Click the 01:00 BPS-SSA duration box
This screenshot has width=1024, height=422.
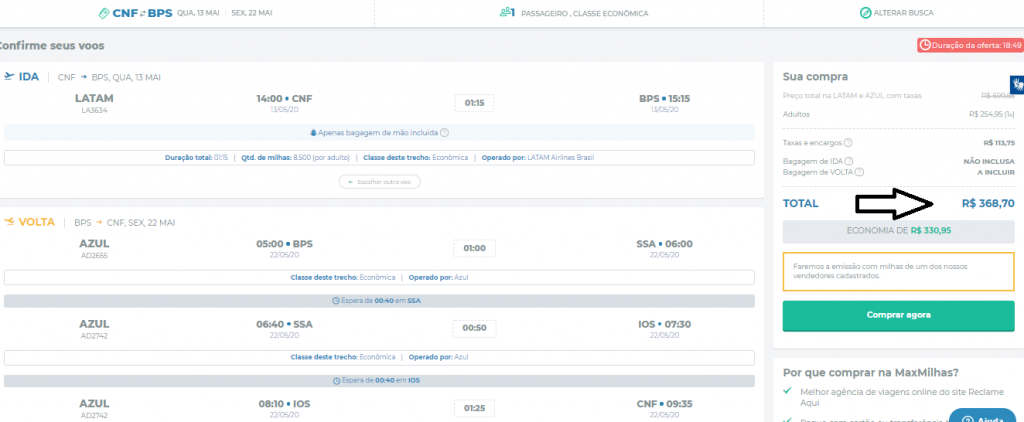[474, 248]
